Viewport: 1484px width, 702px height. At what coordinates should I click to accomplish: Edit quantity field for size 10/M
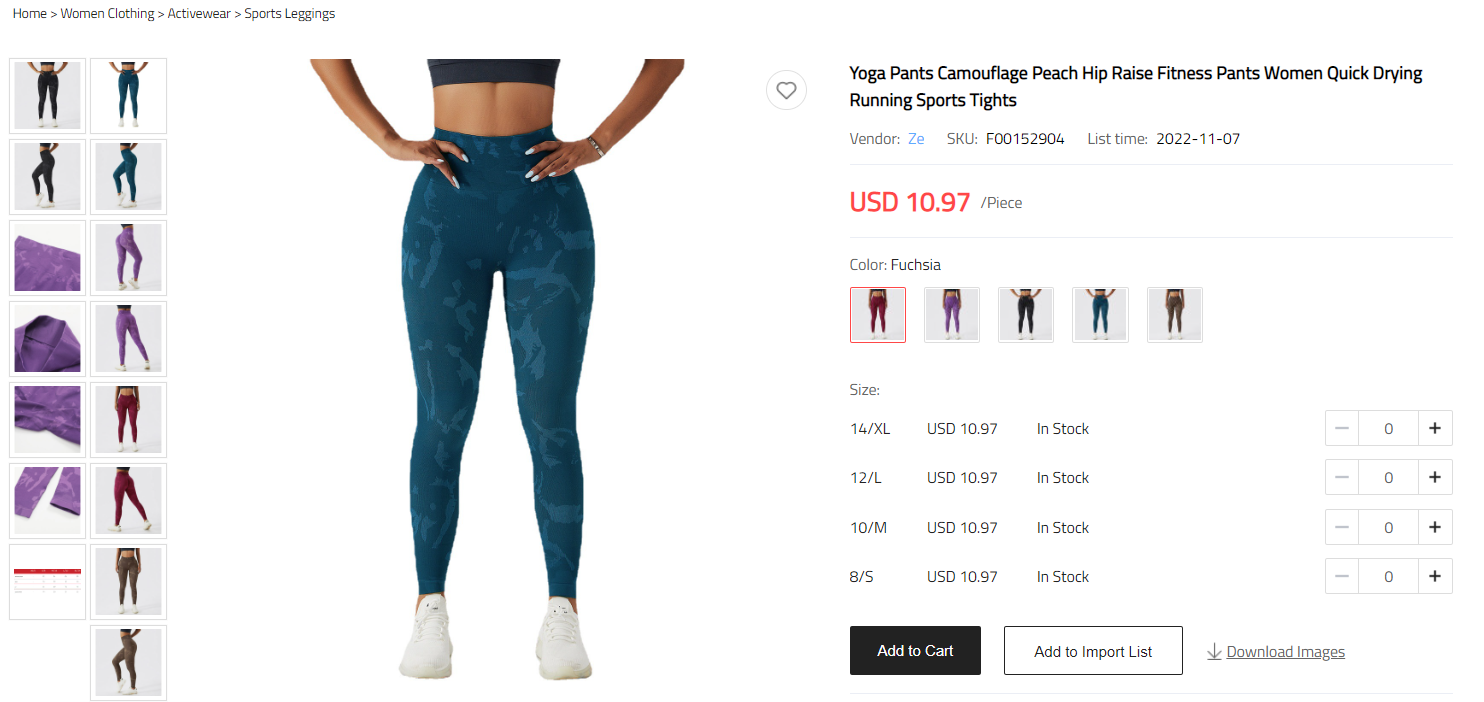click(x=1388, y=527)
